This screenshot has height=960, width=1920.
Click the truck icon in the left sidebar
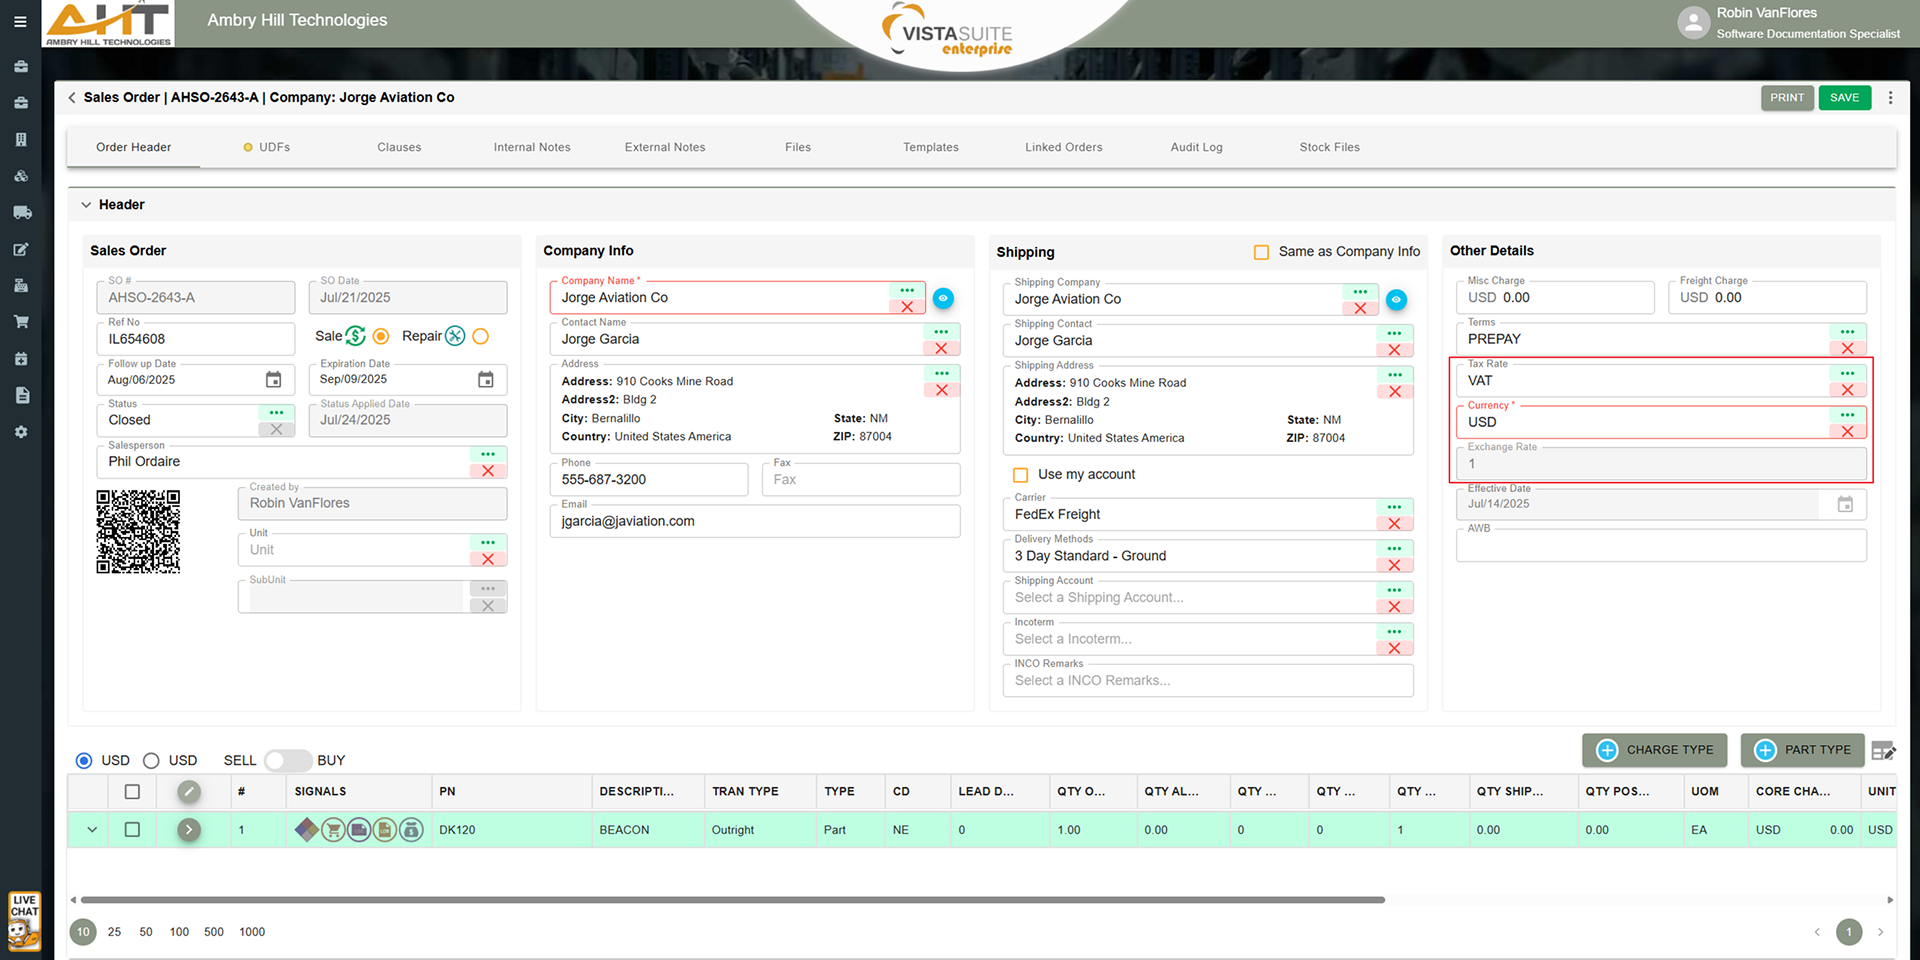21,213
